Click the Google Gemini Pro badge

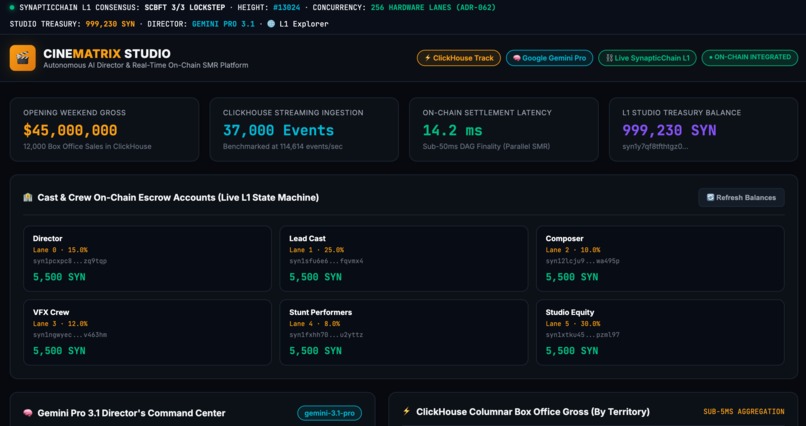pos(549,58)
